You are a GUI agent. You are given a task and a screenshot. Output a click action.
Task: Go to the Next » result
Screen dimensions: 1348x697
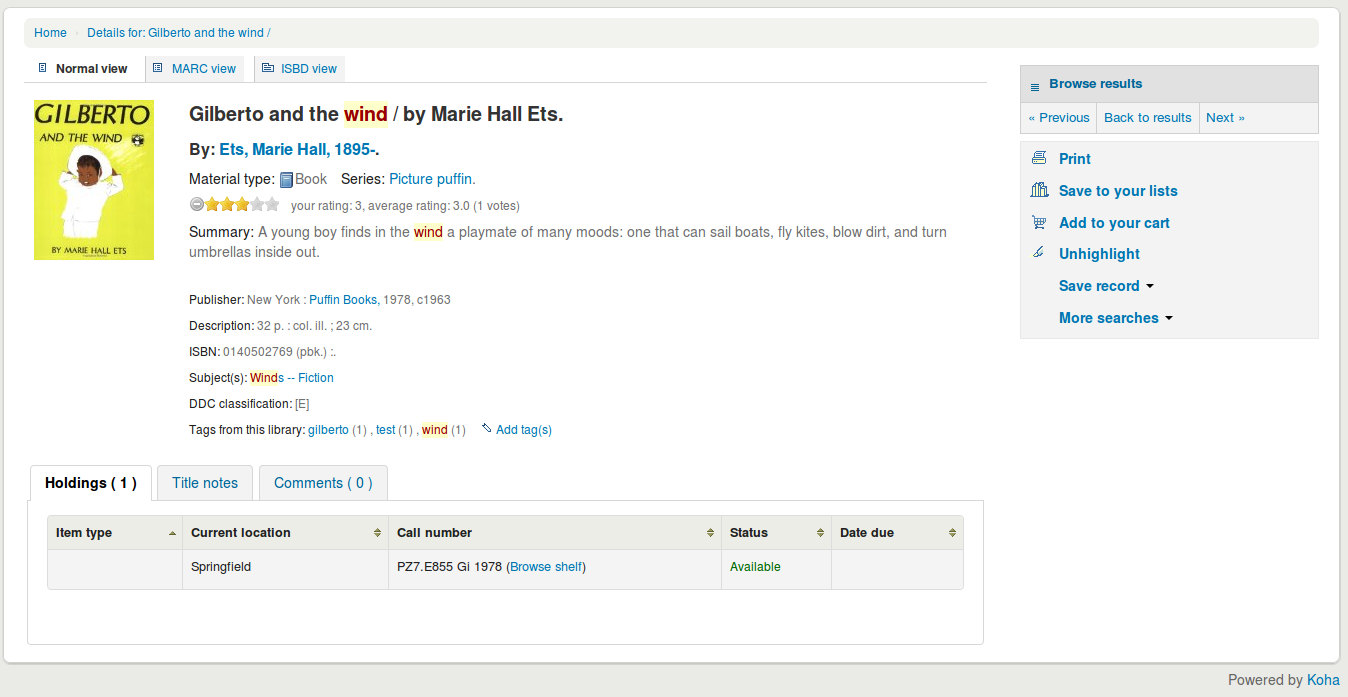(x=1225, y=118)
